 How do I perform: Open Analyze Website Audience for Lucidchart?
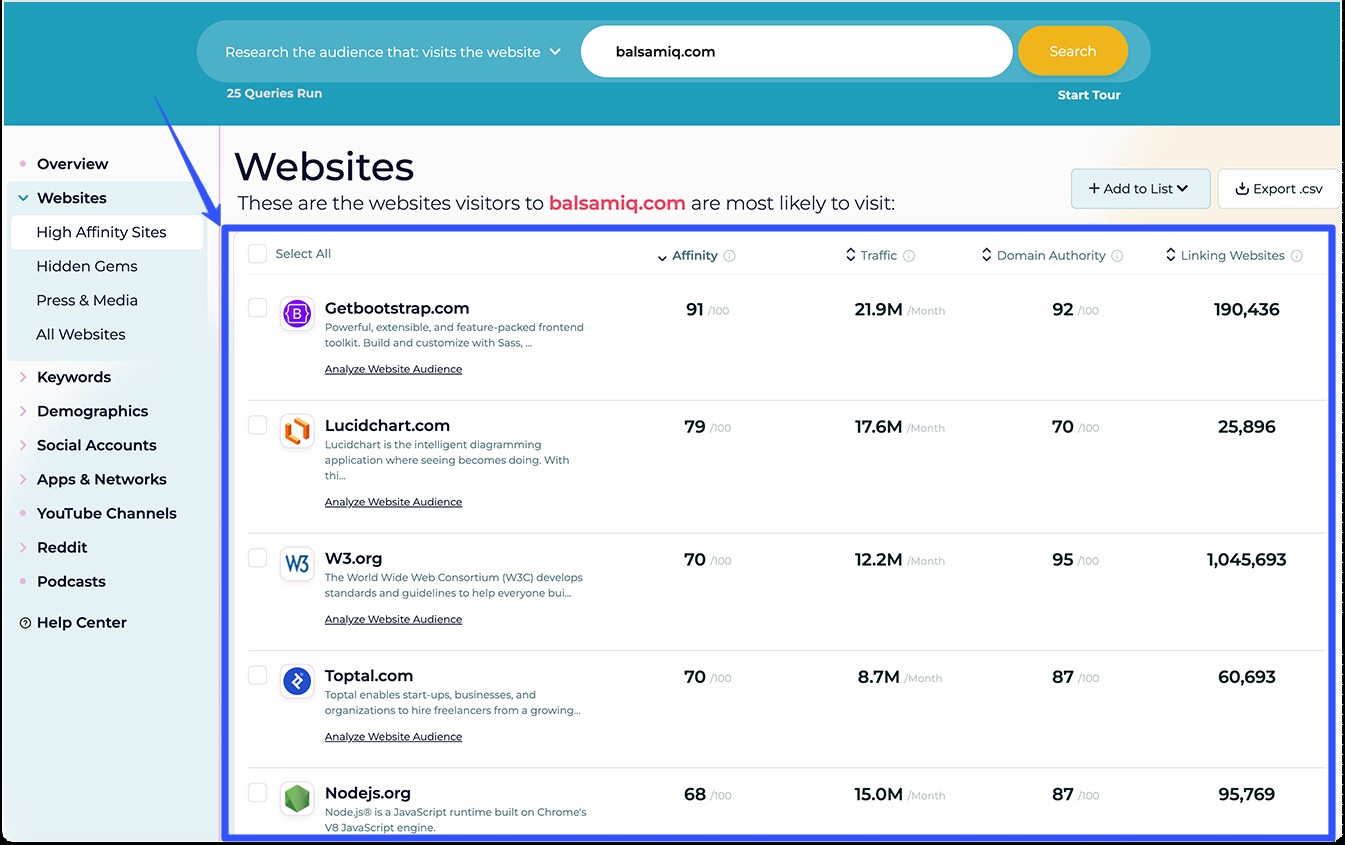tap(393, 501)
